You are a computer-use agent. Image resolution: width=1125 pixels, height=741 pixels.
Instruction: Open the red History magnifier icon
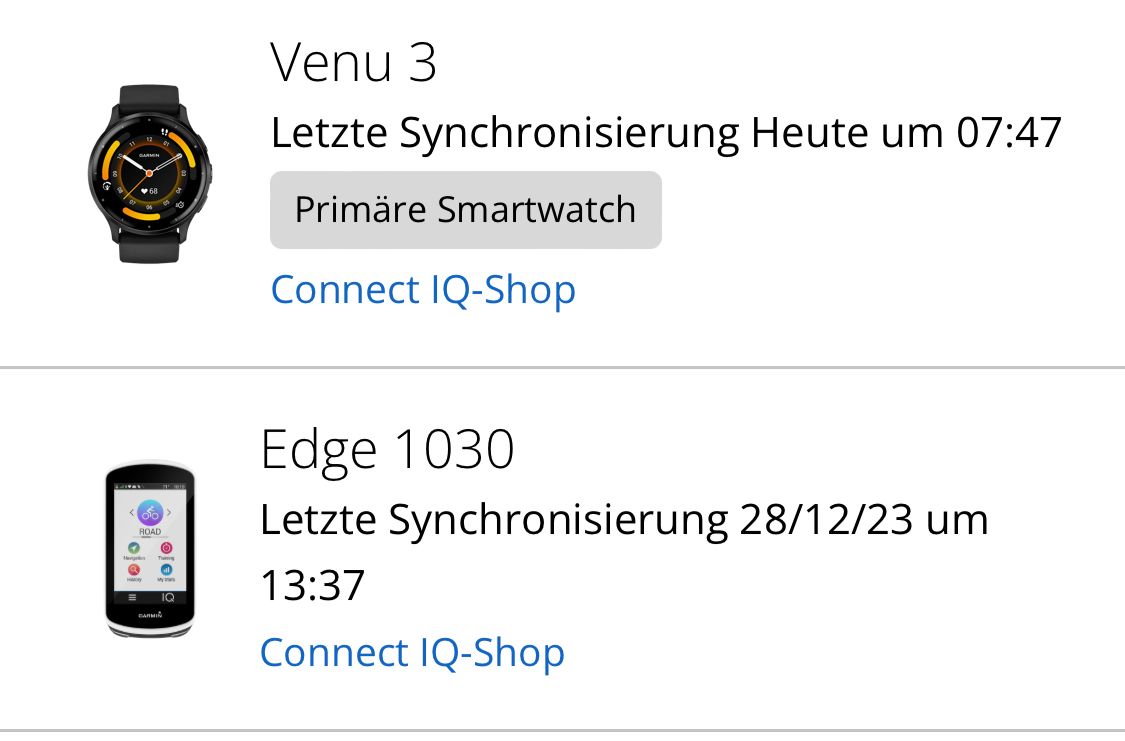click(x=133, y=570)
